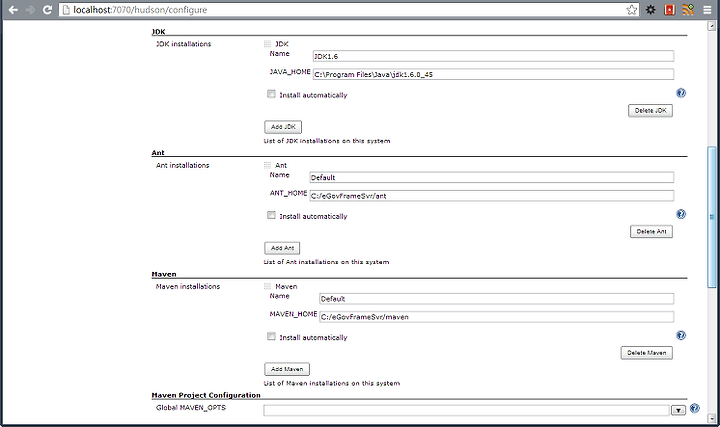Grab the Maven installation drag handle
This screenshot has height=427, width=720.
tap(267, 287)
